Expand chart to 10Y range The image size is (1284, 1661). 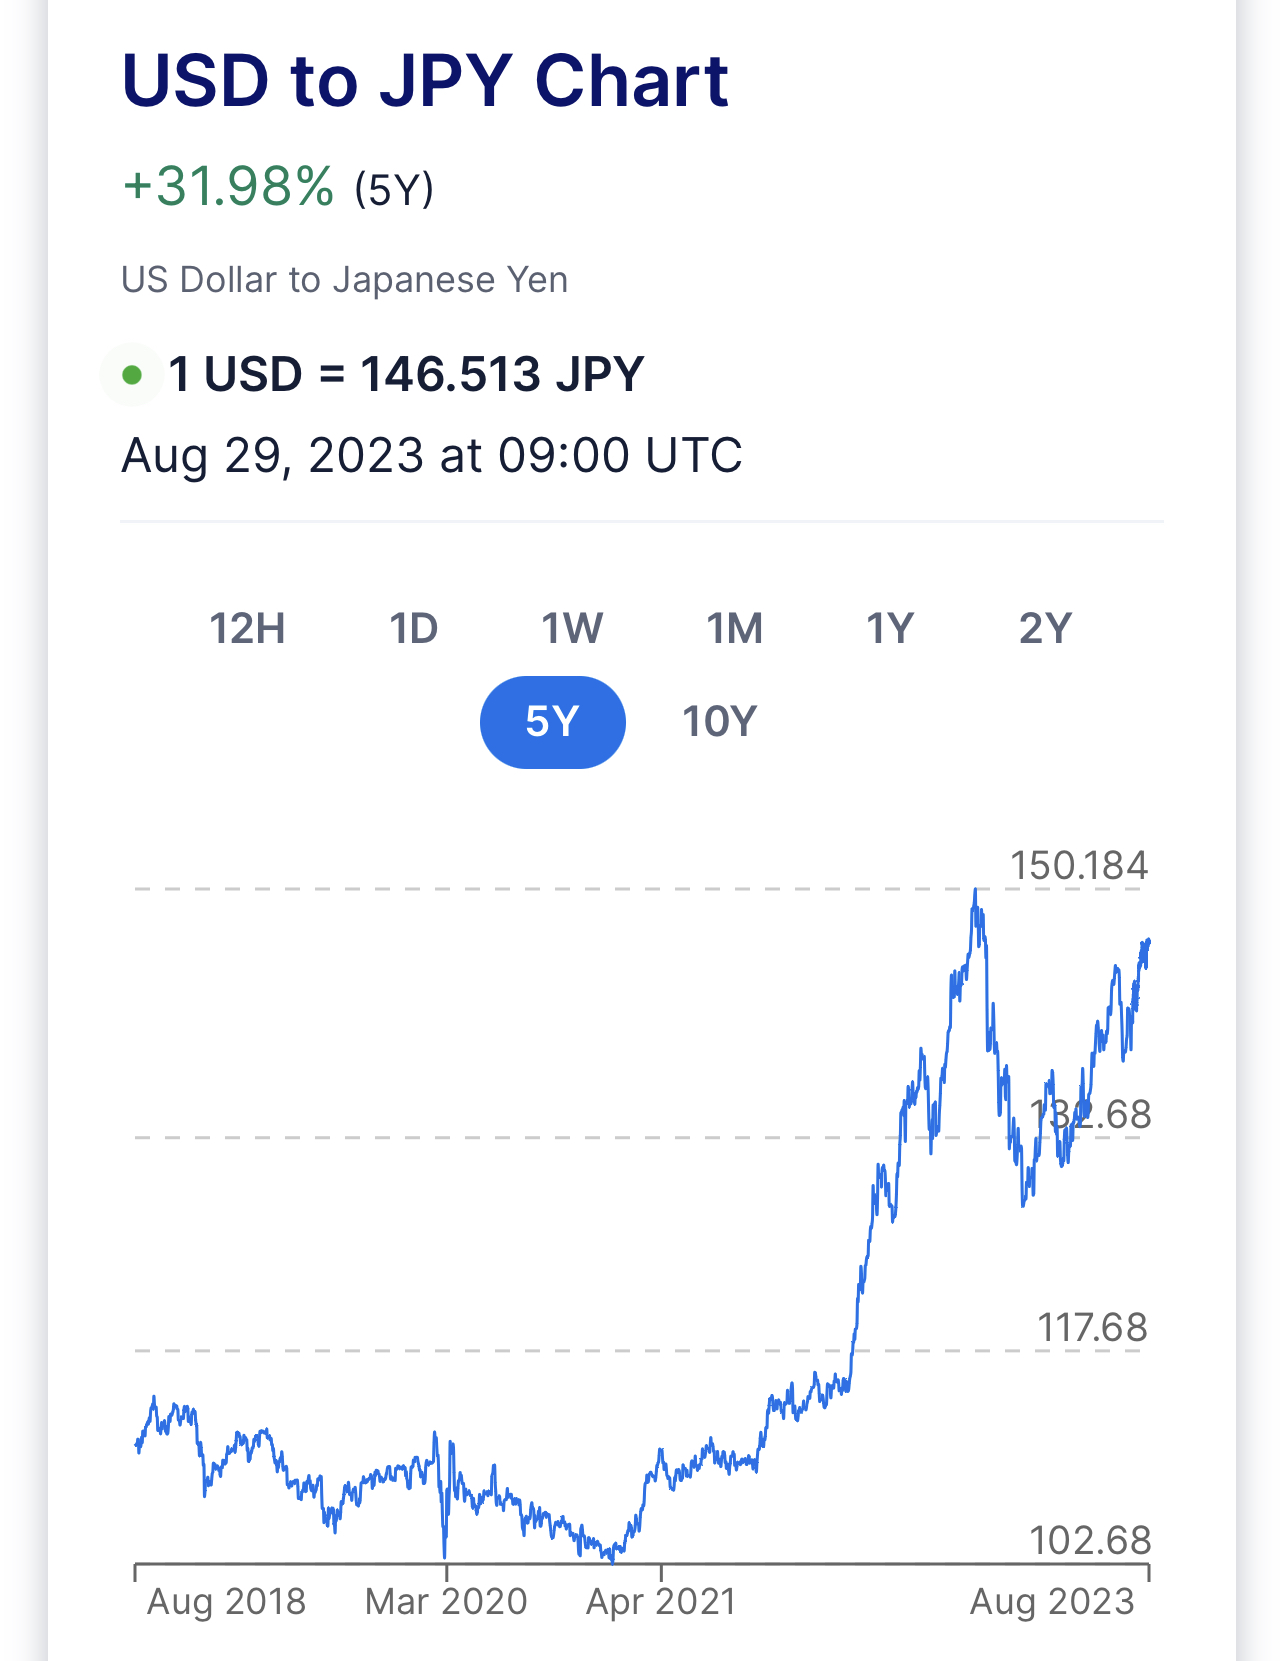click(x=719, y=722)
